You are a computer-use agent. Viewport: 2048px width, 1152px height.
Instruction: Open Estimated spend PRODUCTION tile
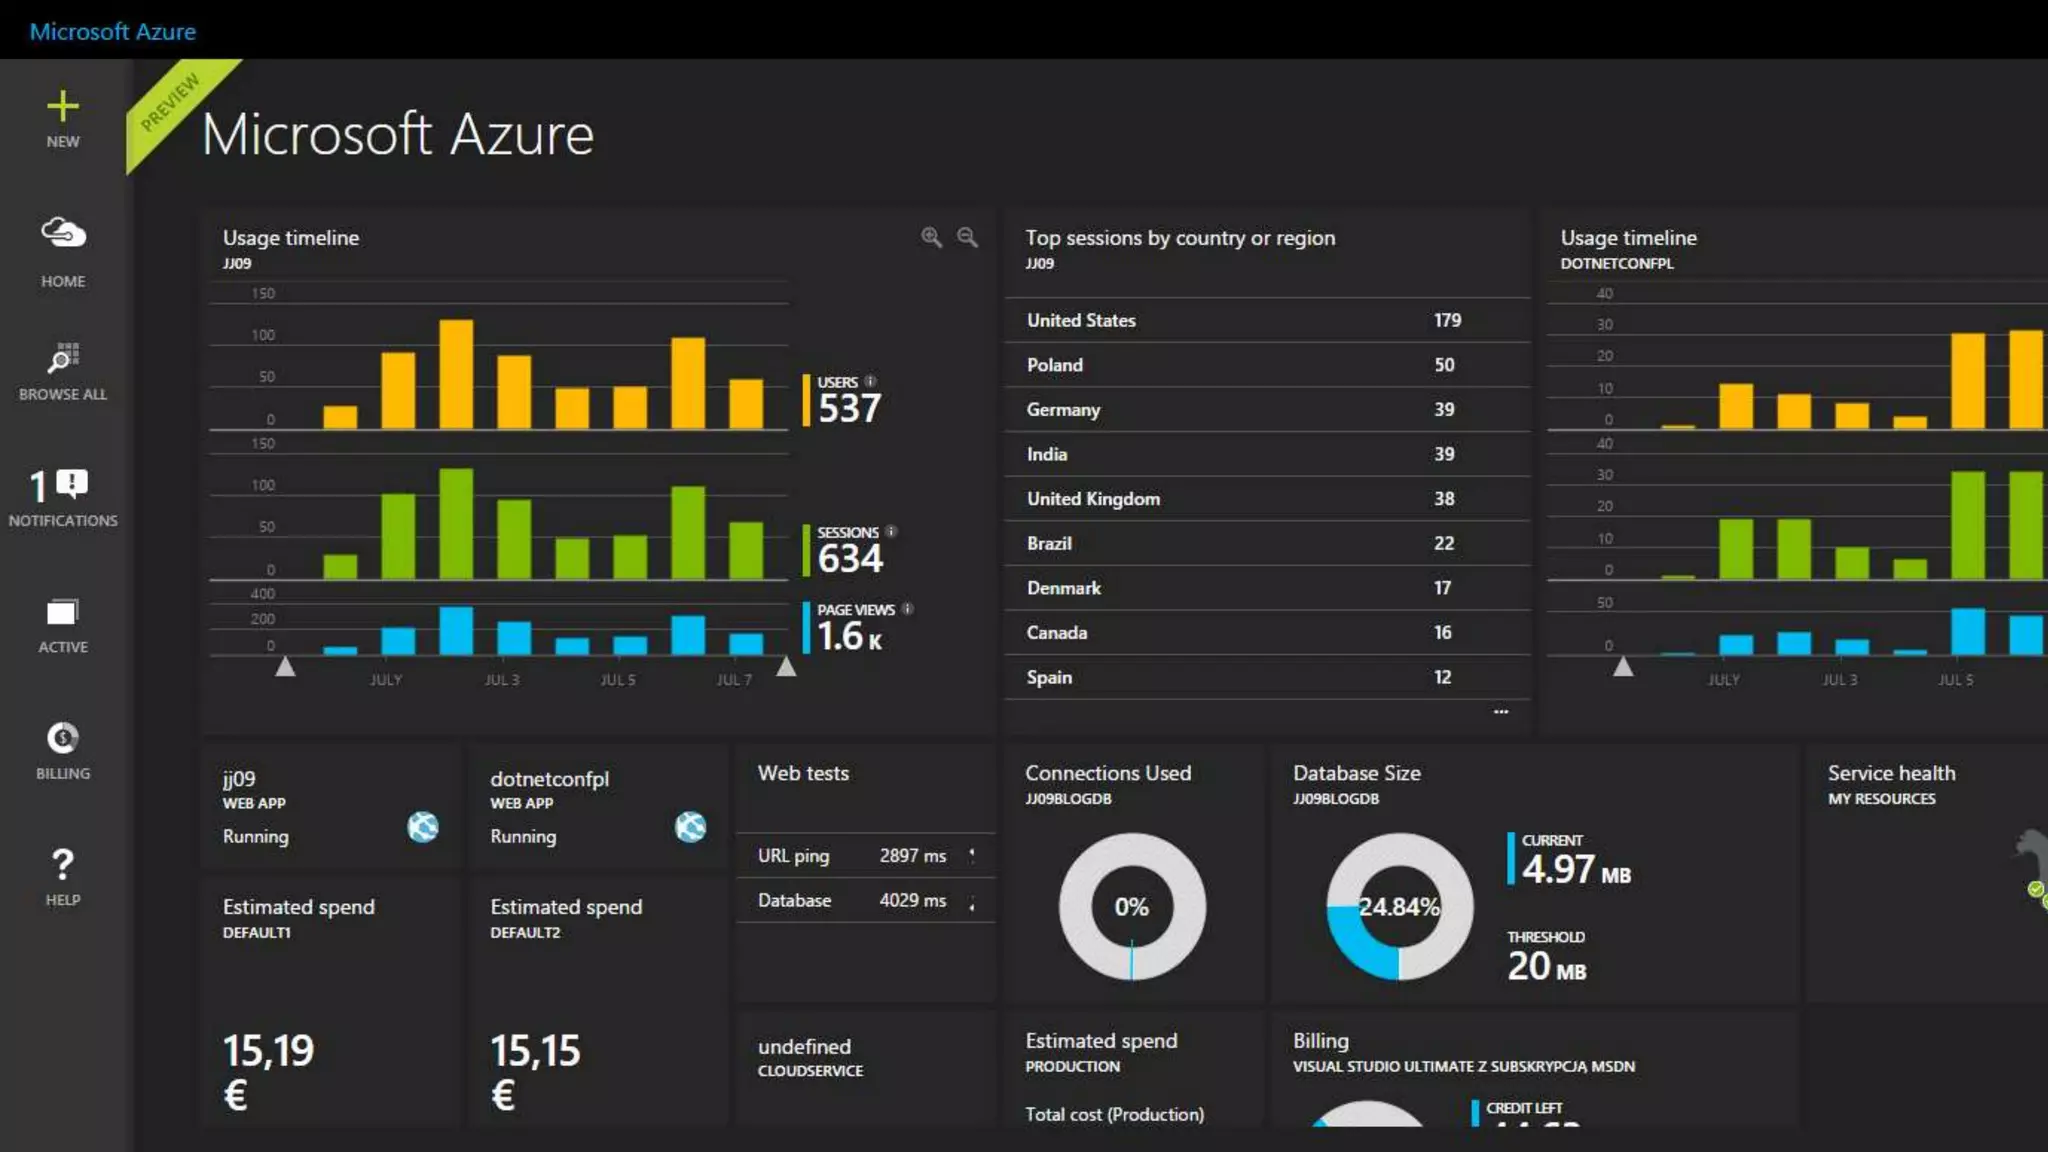coord(1133,1069)
